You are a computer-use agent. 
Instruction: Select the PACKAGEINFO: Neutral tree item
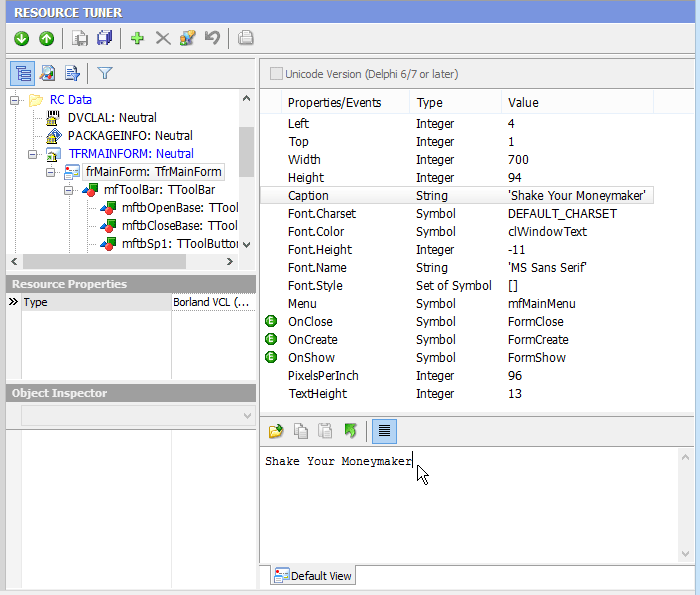130,136
